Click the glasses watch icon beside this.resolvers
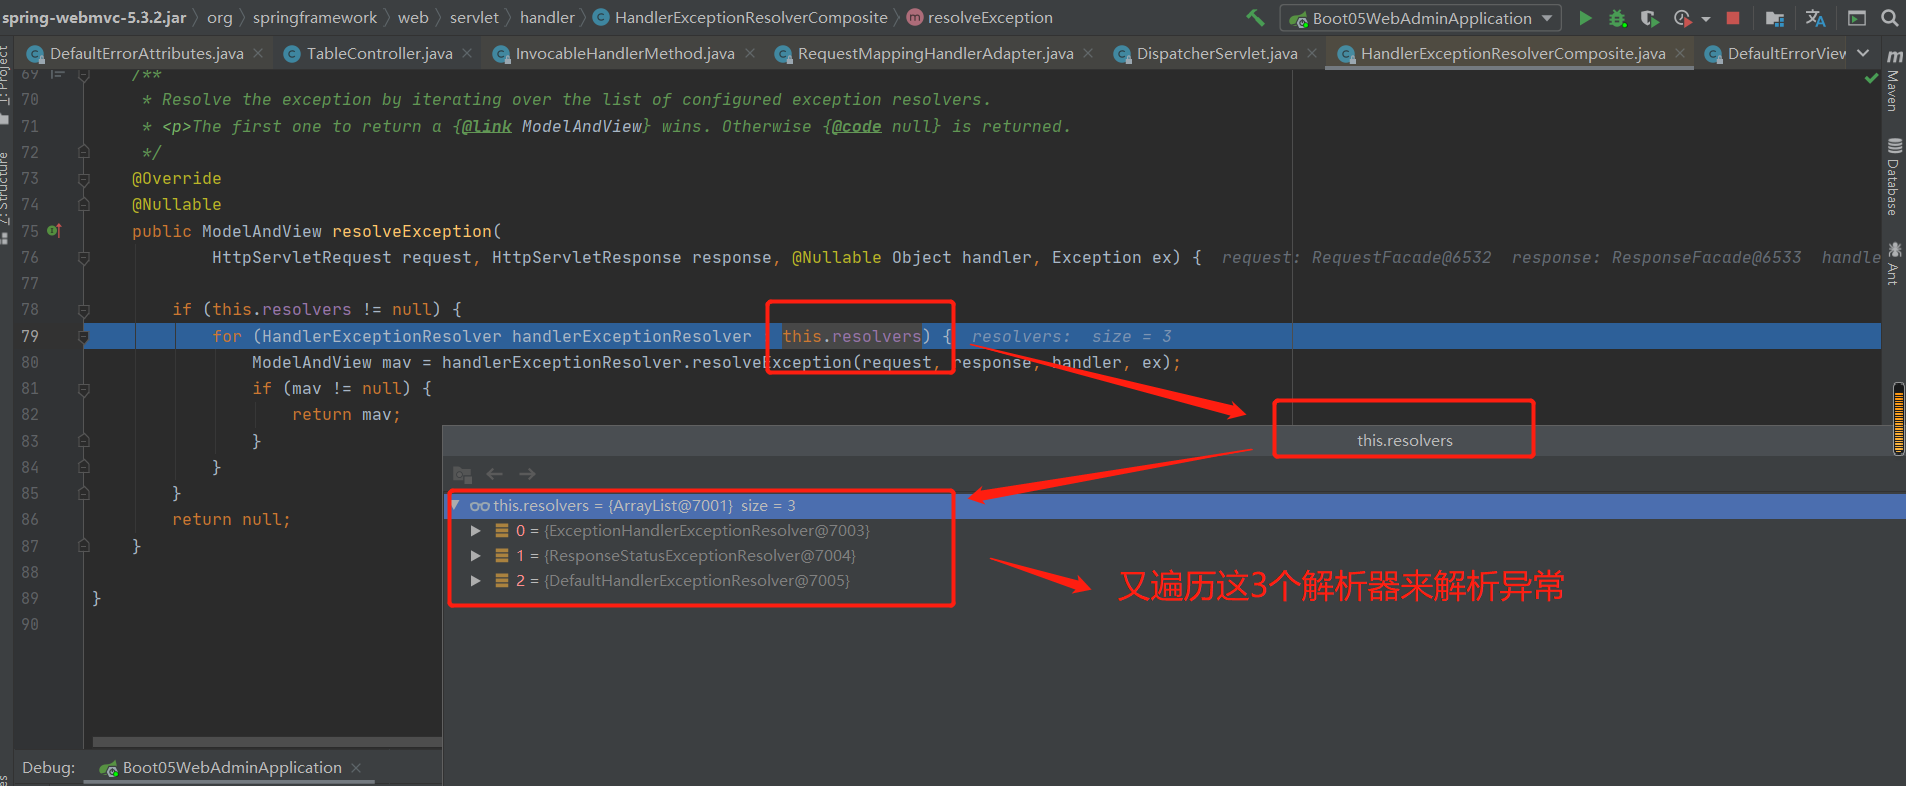The height and width of the screenshot is (786, 1906). (480, 506)
